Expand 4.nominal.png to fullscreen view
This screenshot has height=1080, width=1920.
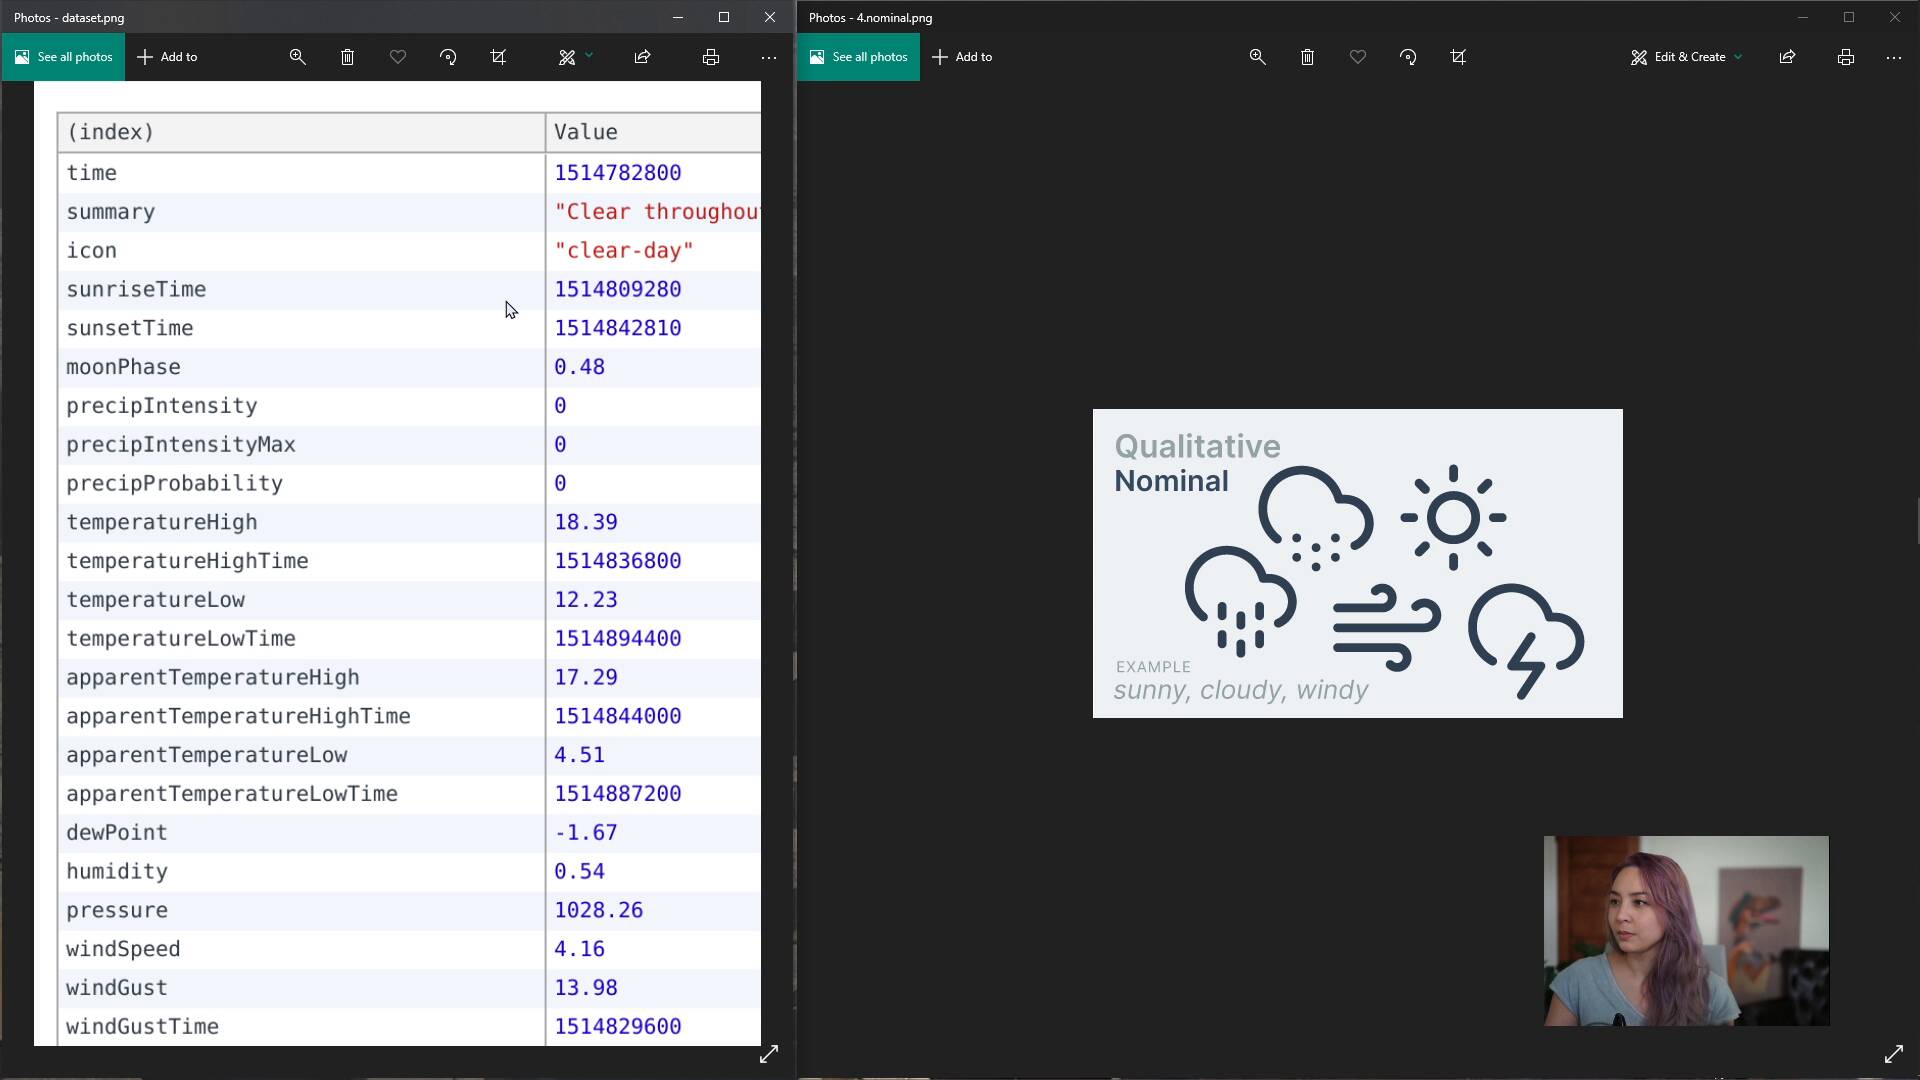[1893, 1054]
